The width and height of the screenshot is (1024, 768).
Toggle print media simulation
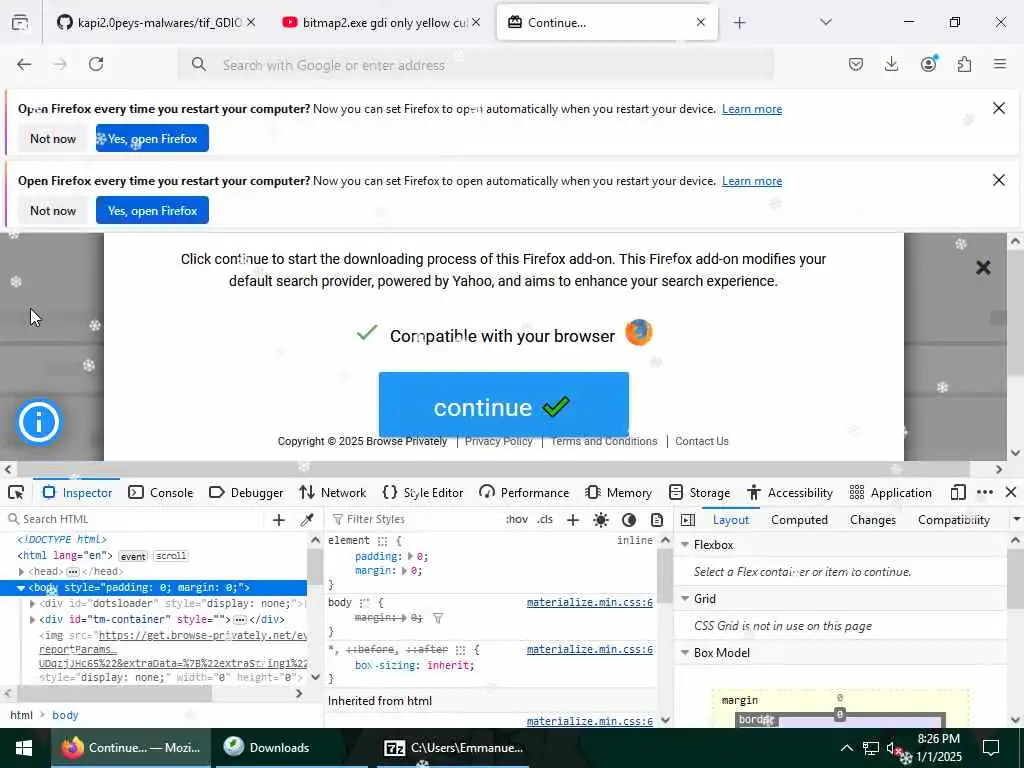(x=657, y=520)
